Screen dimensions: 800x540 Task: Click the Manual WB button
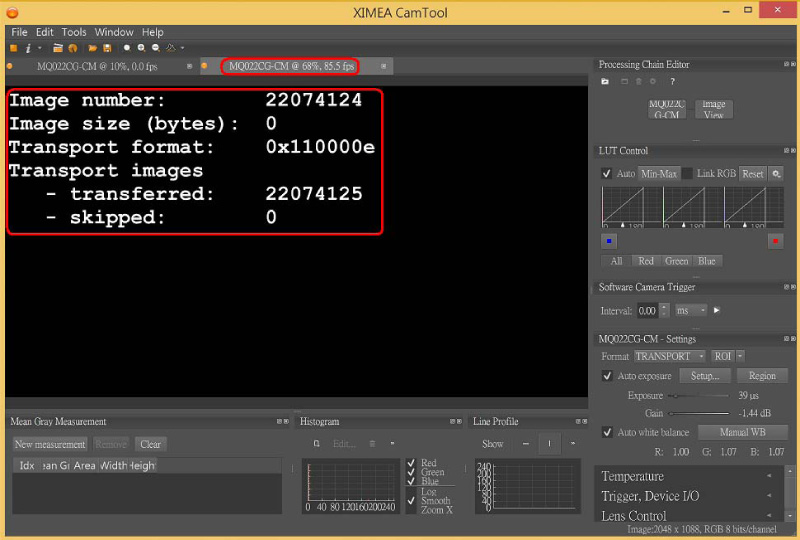[x=741, y=433]
